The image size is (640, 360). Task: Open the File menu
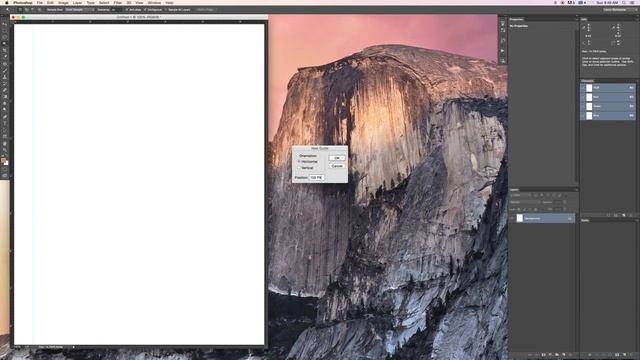click(40, 2)
